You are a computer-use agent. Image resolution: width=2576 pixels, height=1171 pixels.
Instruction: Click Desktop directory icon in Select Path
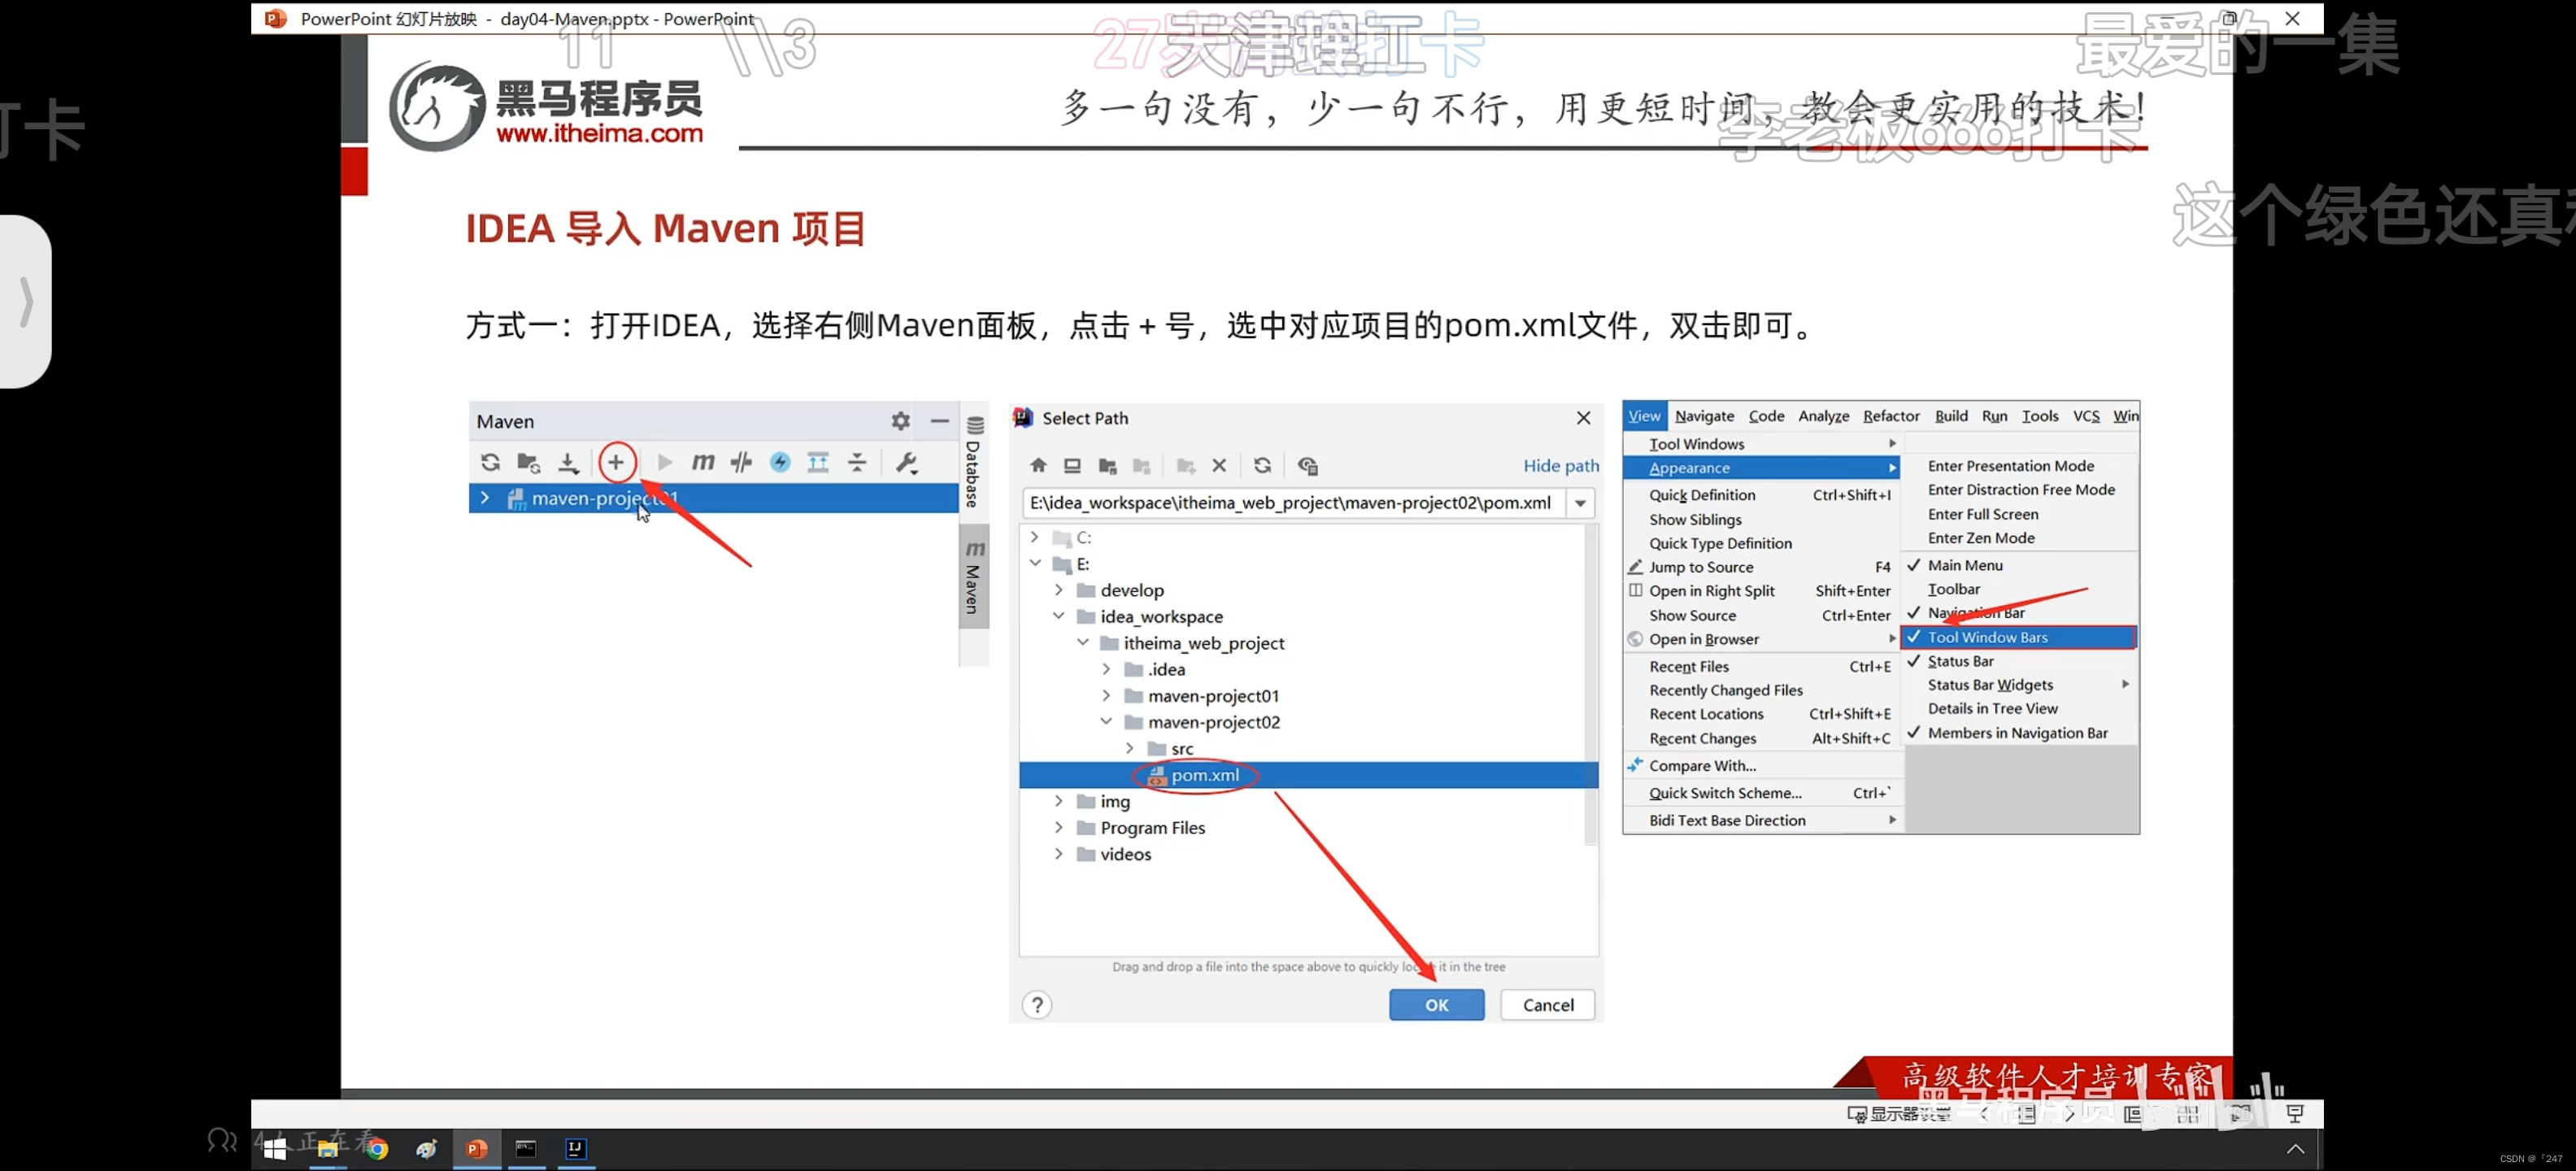pos(1072,465)
